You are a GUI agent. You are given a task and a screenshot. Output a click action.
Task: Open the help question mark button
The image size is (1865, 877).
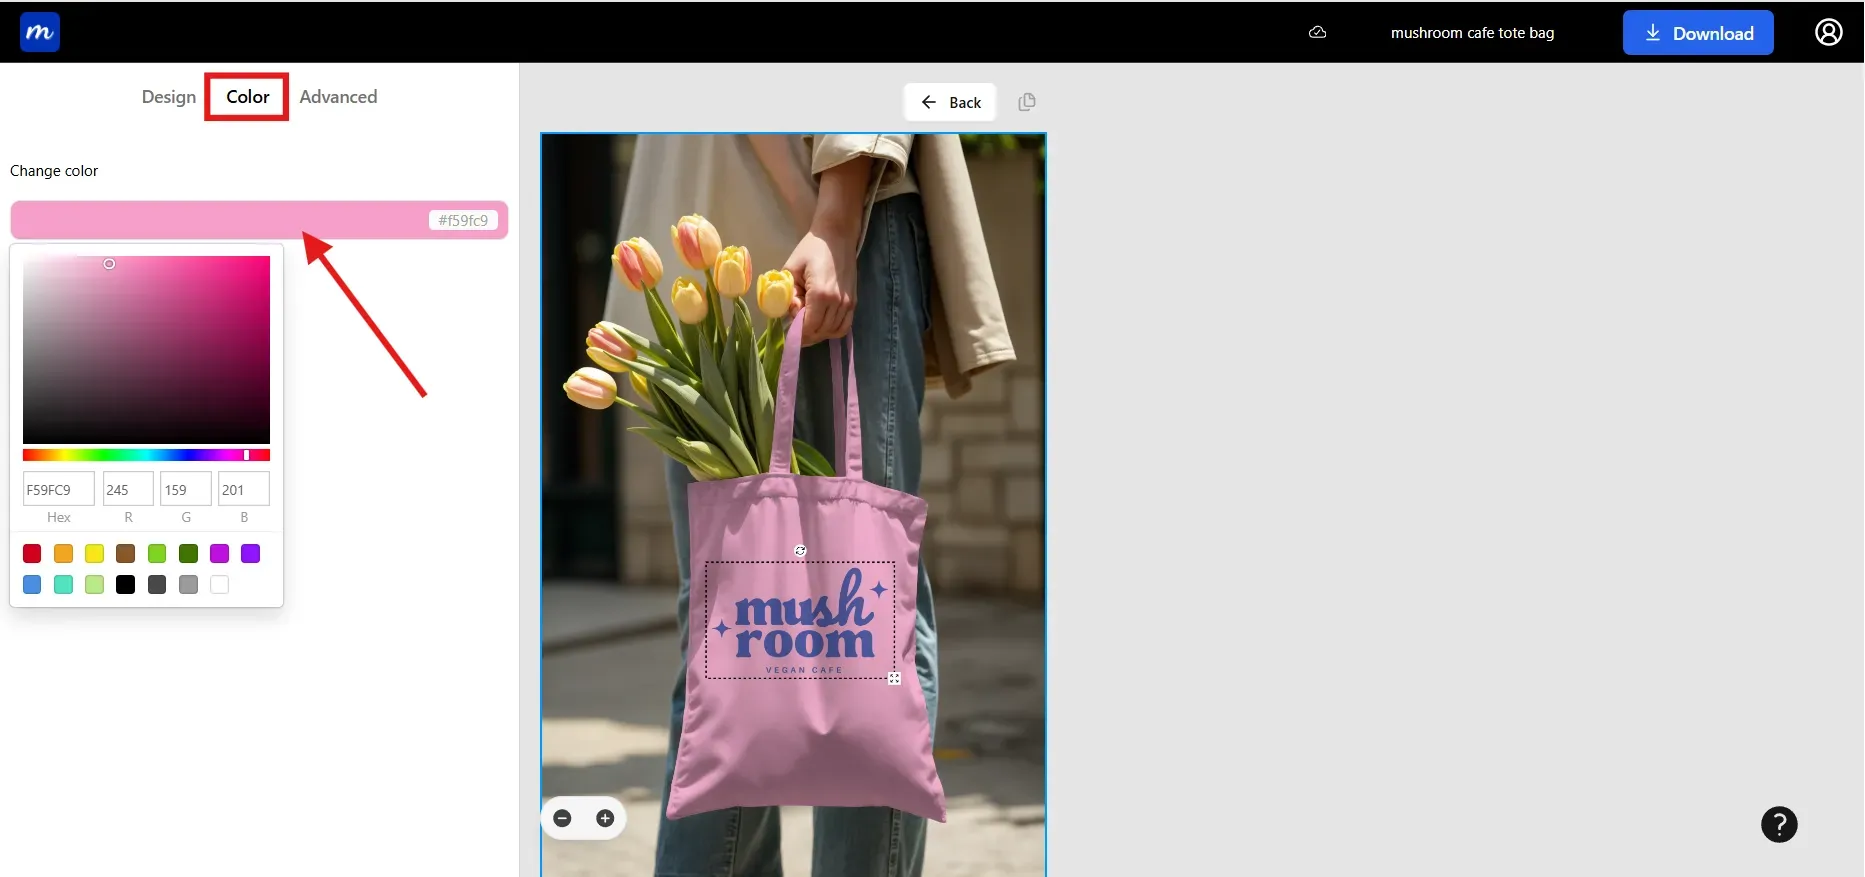click(x=1779, y=825)
